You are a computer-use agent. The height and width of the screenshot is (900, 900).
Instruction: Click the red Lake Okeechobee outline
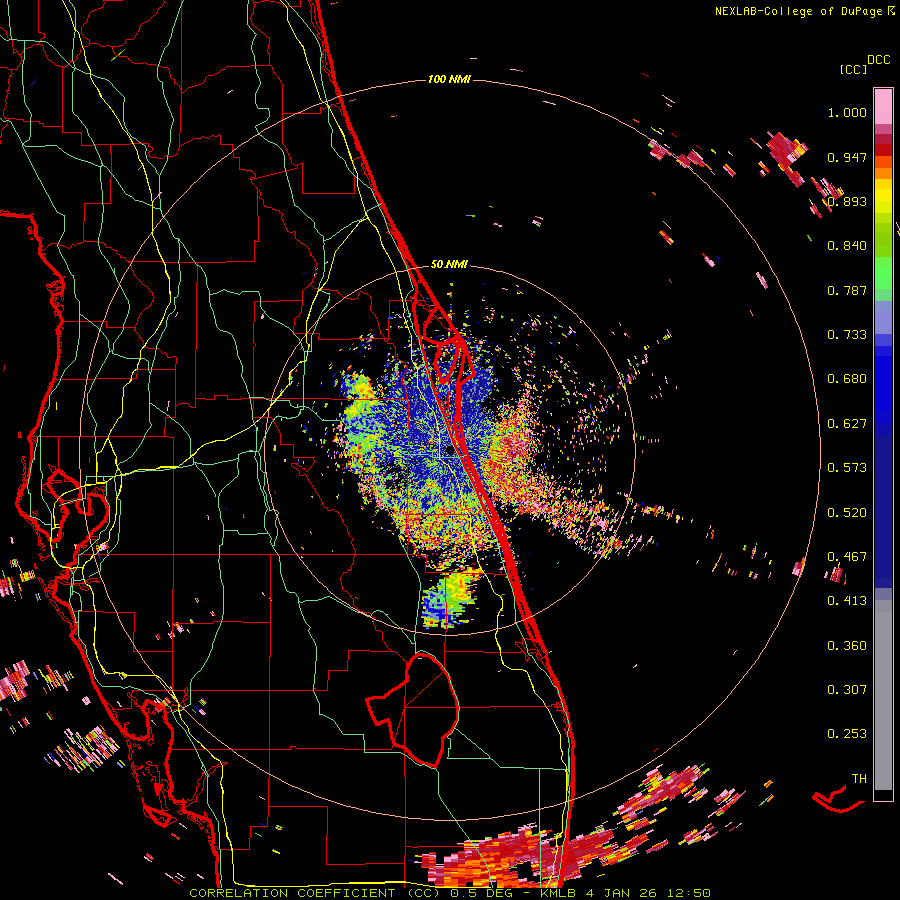pyautogui.click(x=413, y=709)
